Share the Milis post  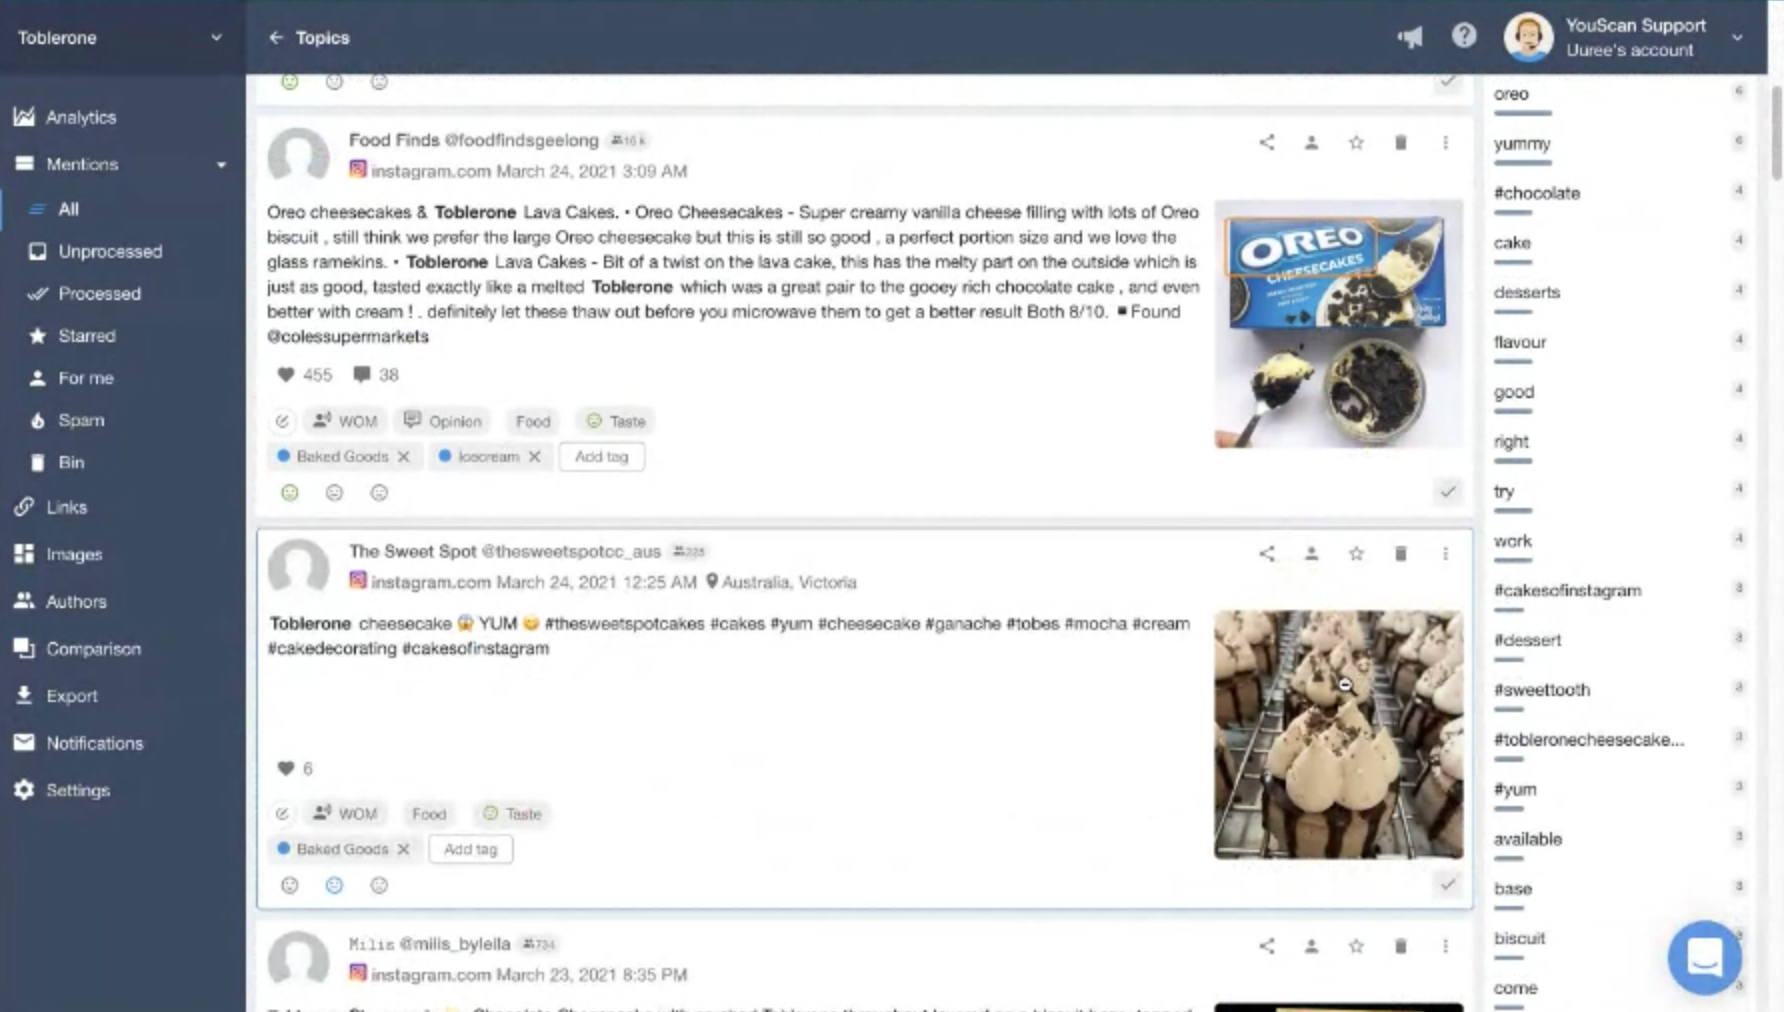point(1267,945)
